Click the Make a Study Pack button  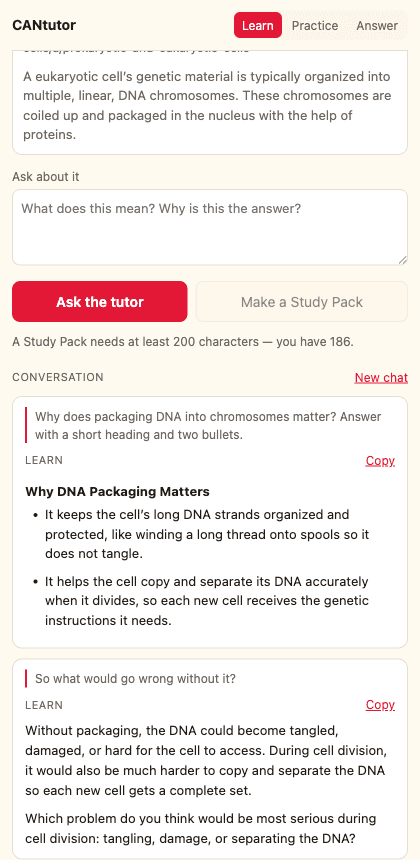click(x=302, y=302)
